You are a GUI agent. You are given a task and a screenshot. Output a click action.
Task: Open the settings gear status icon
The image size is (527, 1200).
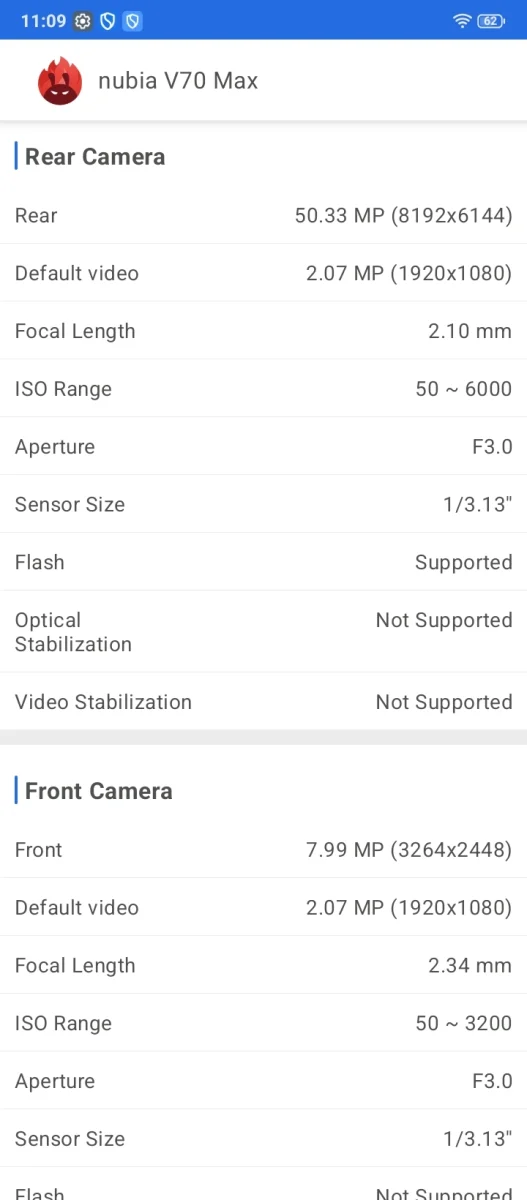83,21
